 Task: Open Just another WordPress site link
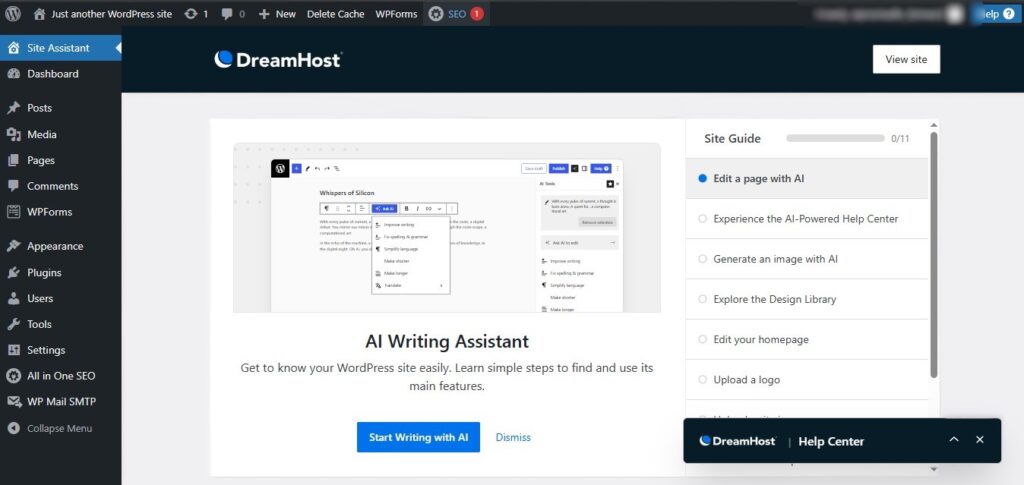tap(112, 14)
